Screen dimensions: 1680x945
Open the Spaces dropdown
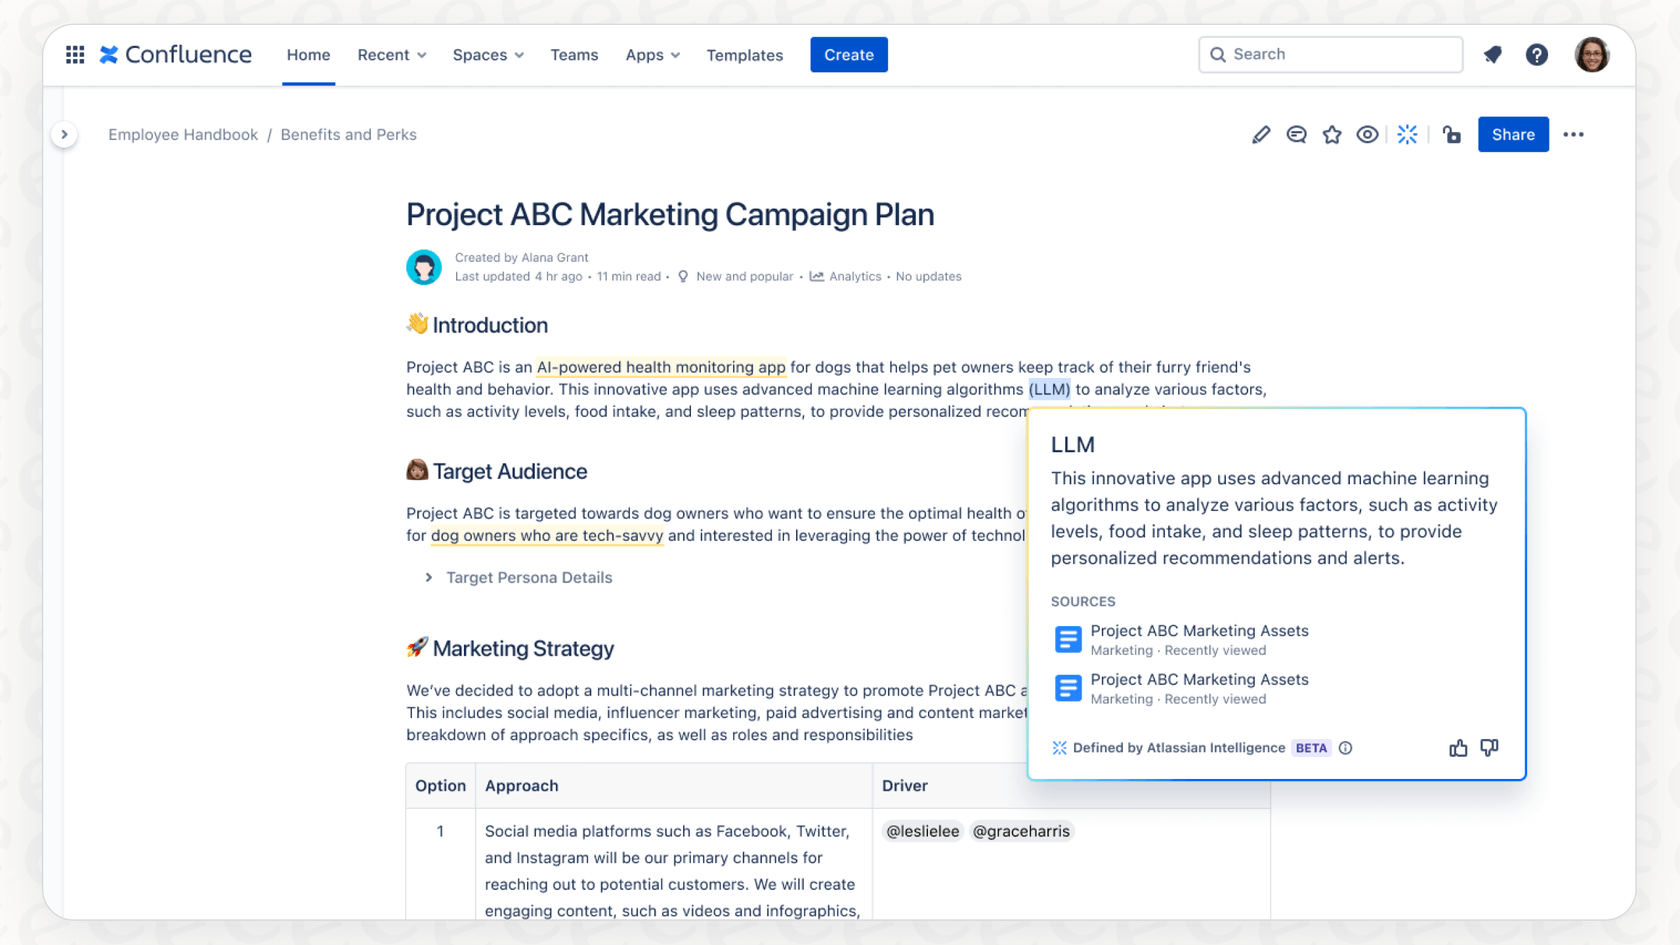pyautogui.click(x=487, y=55)
